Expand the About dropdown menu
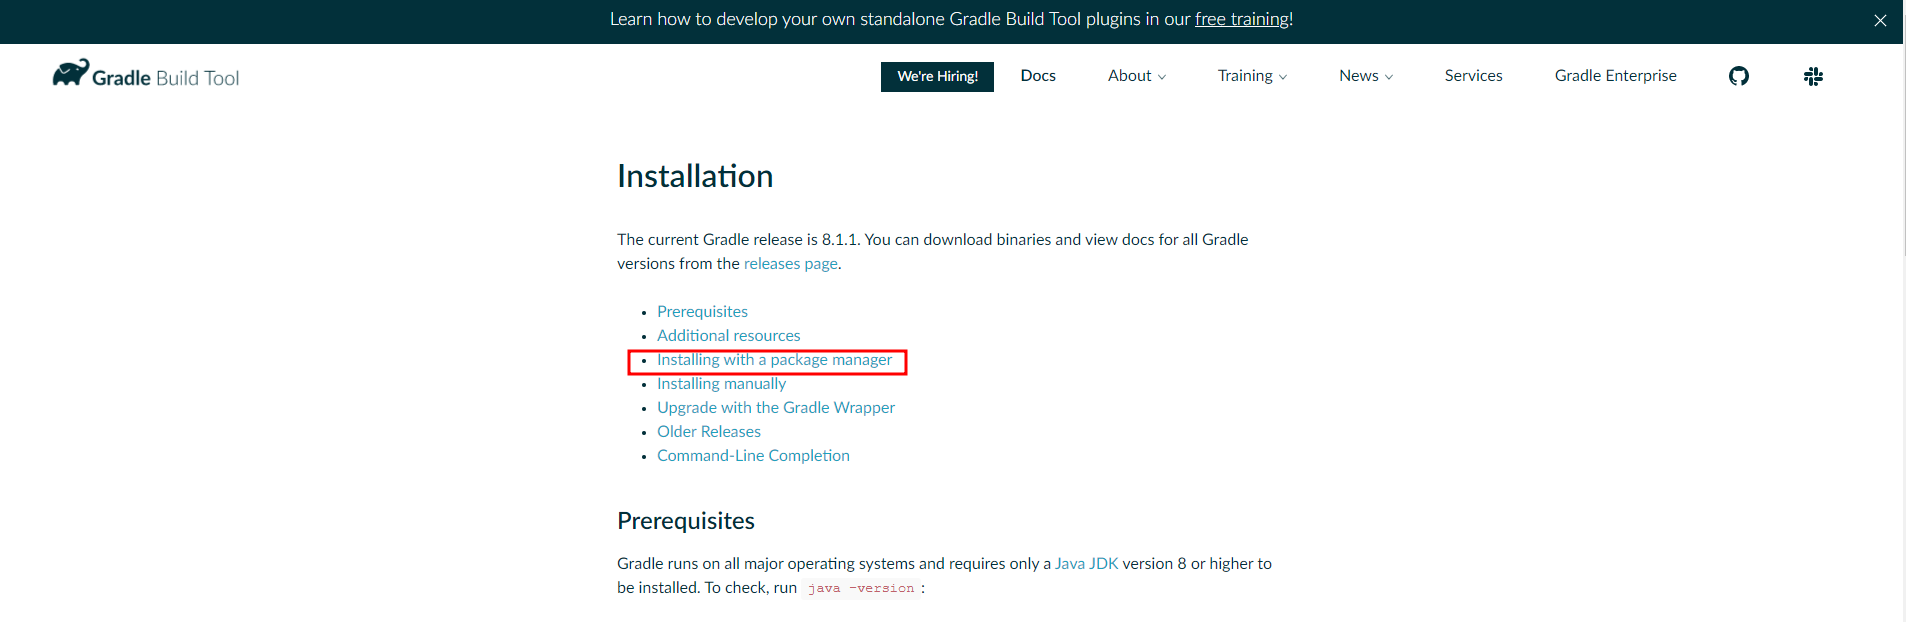This screenshot has height=622, width=1906. tap(1137, 76)
